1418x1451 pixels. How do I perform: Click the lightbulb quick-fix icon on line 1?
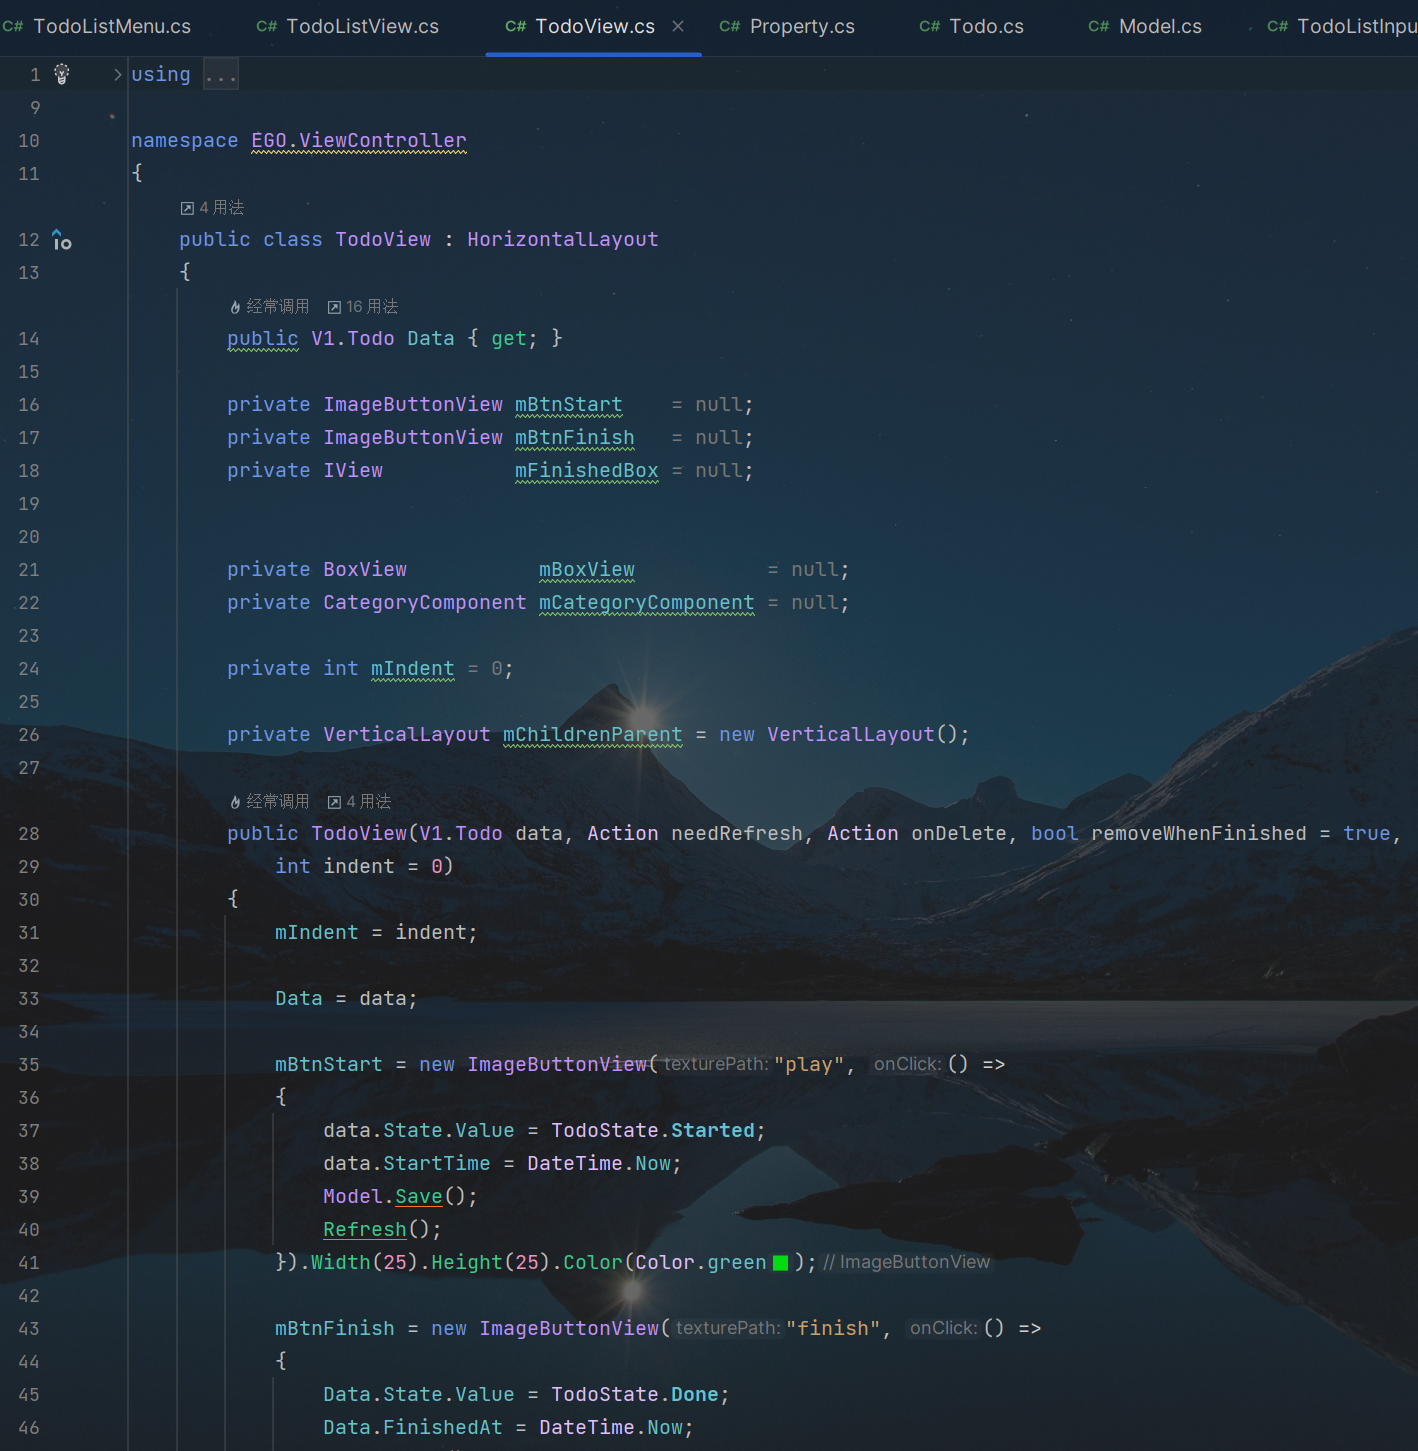click(62, 73)
